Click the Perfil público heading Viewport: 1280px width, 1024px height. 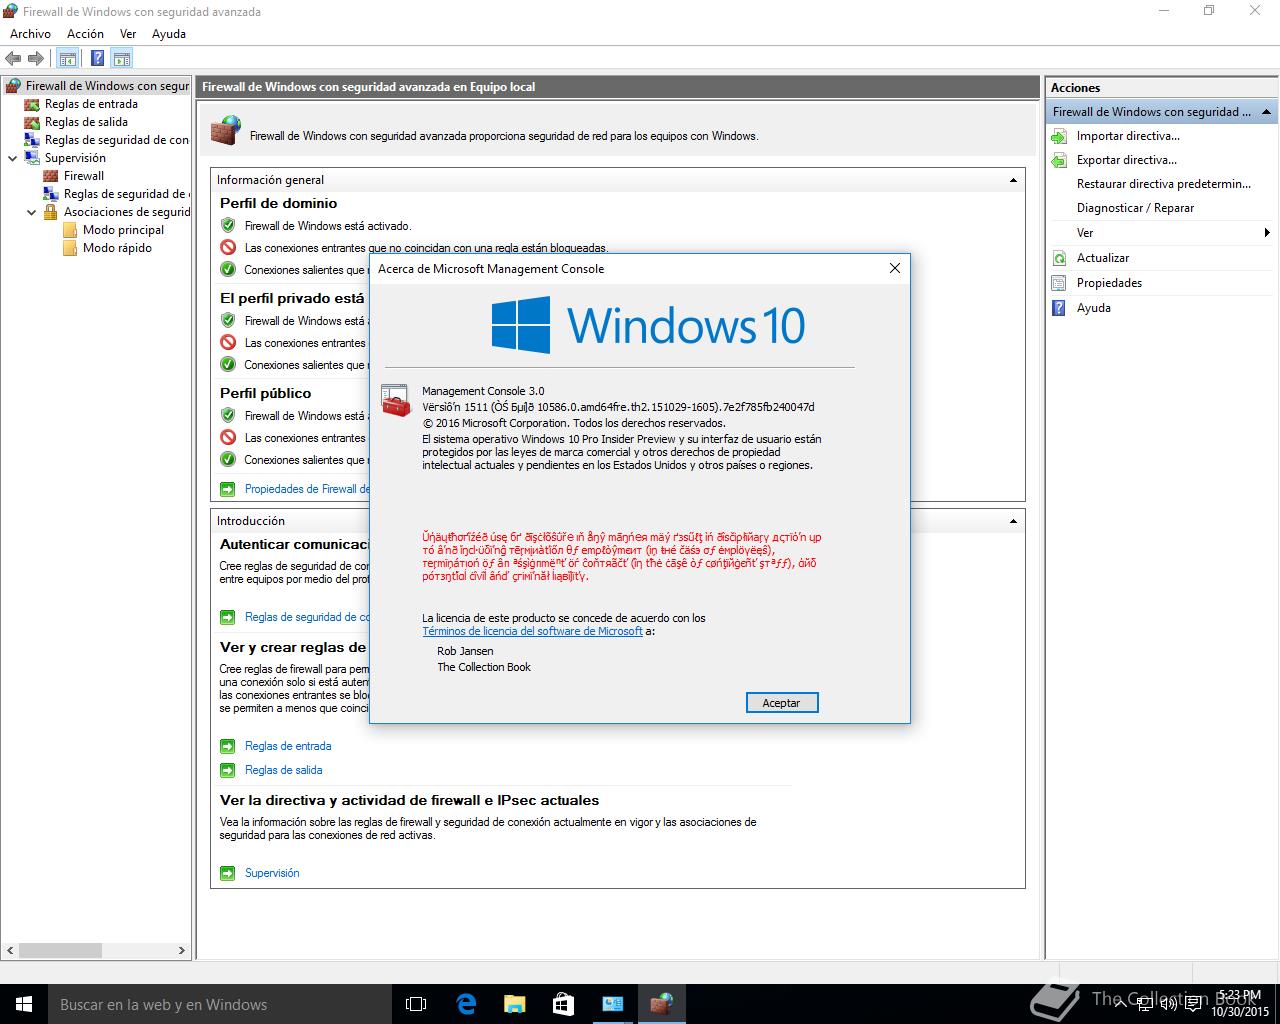(x=266, y=393)
